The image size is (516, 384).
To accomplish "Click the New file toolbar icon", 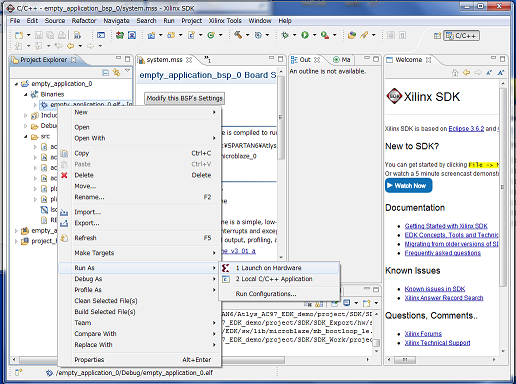I will tap(19, 35).
